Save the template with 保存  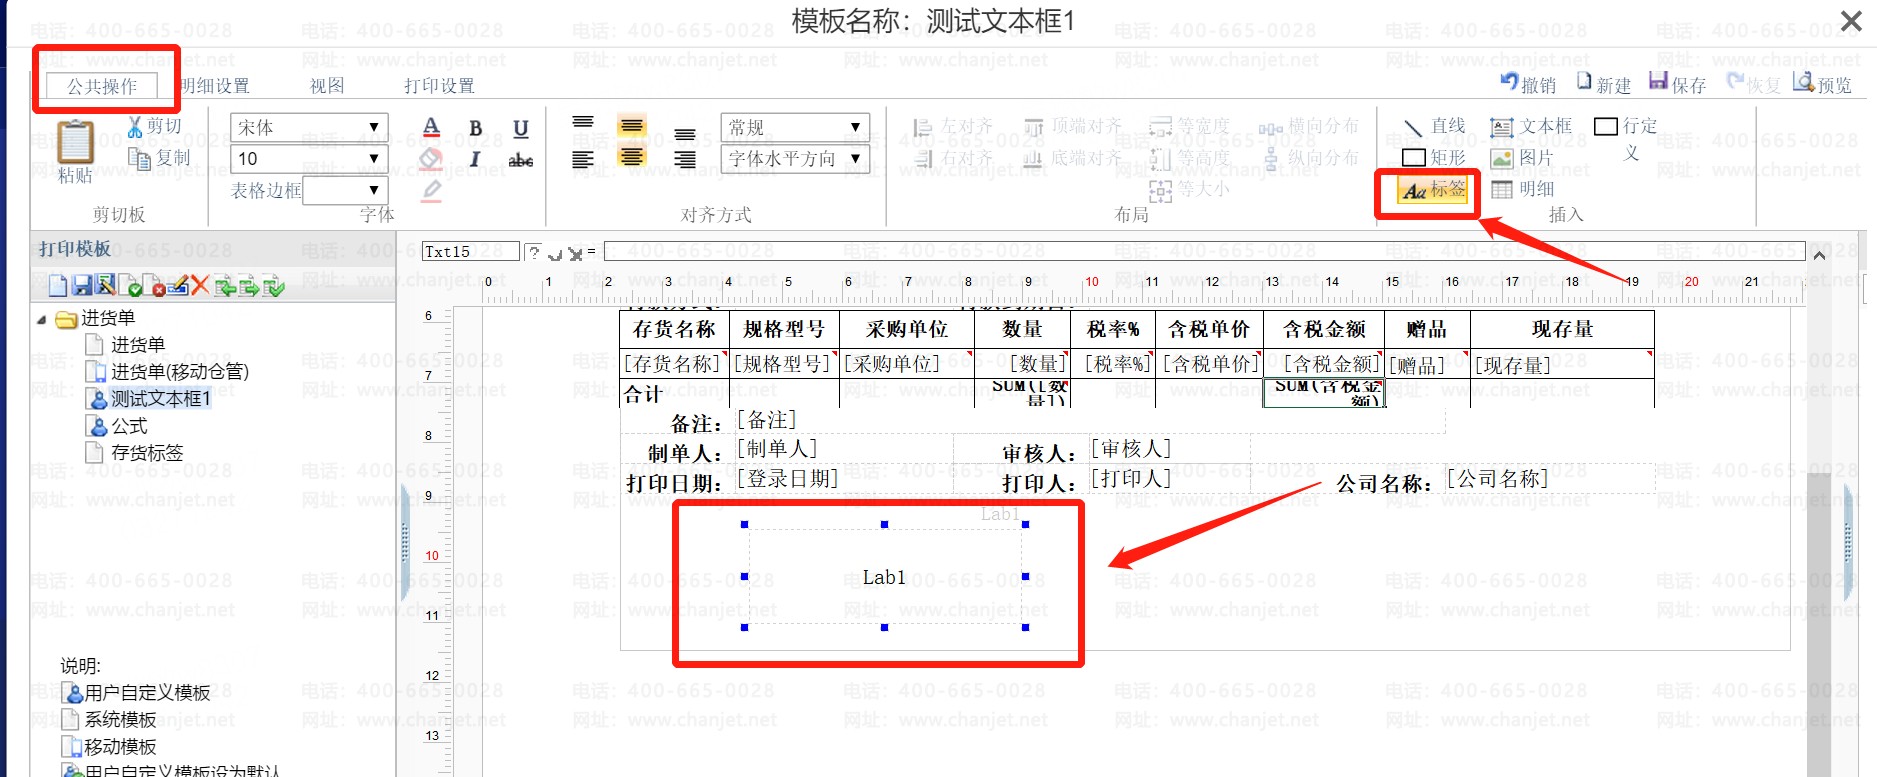click(1678, 84)
